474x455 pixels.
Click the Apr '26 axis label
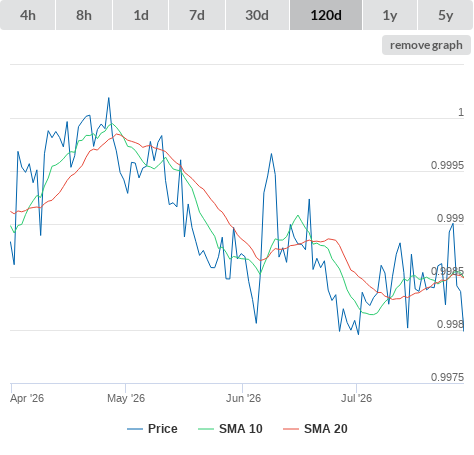27,398
